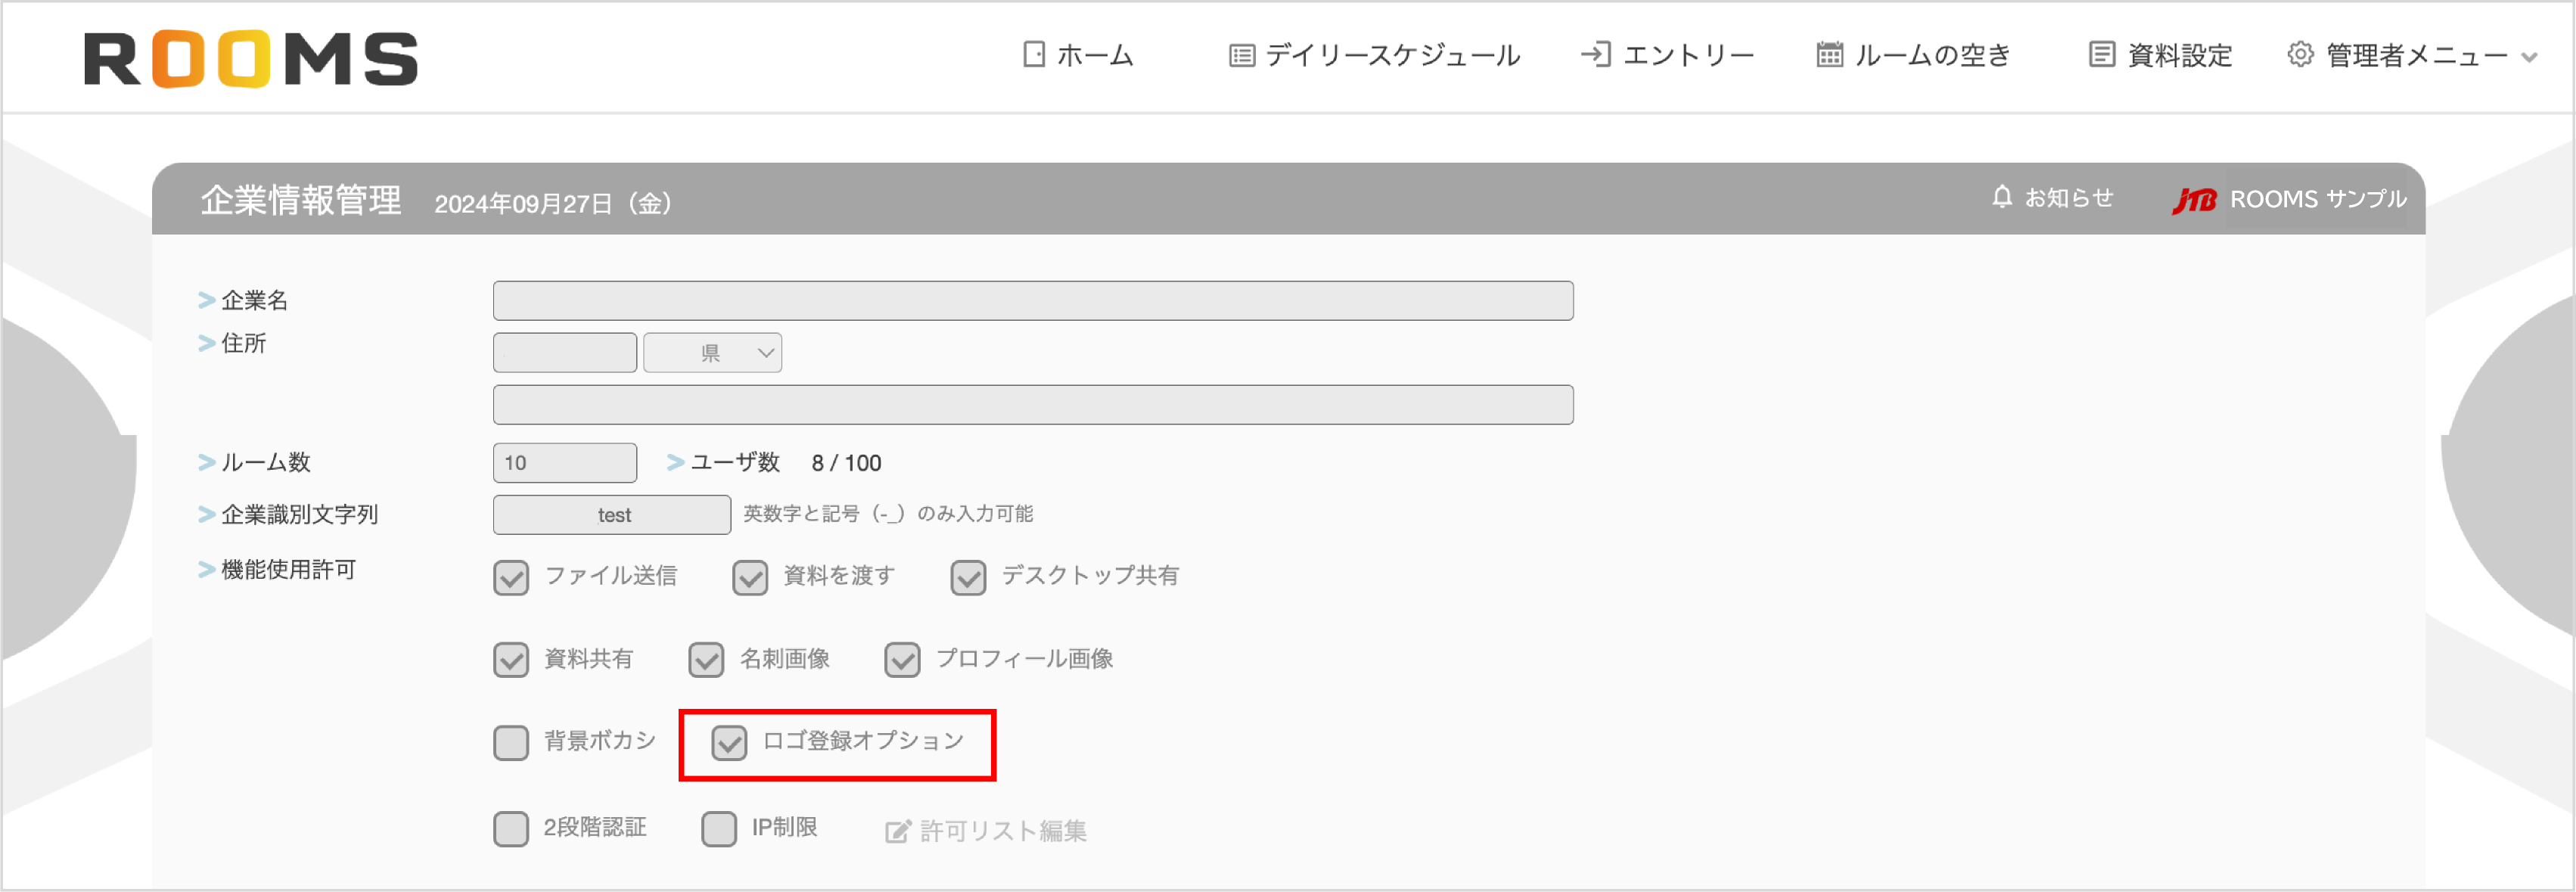Image resolution: width=2576 pixels, height=892 pixels.
Task: Open ルームの空き calendar icon
Action: pos(1829,54)
